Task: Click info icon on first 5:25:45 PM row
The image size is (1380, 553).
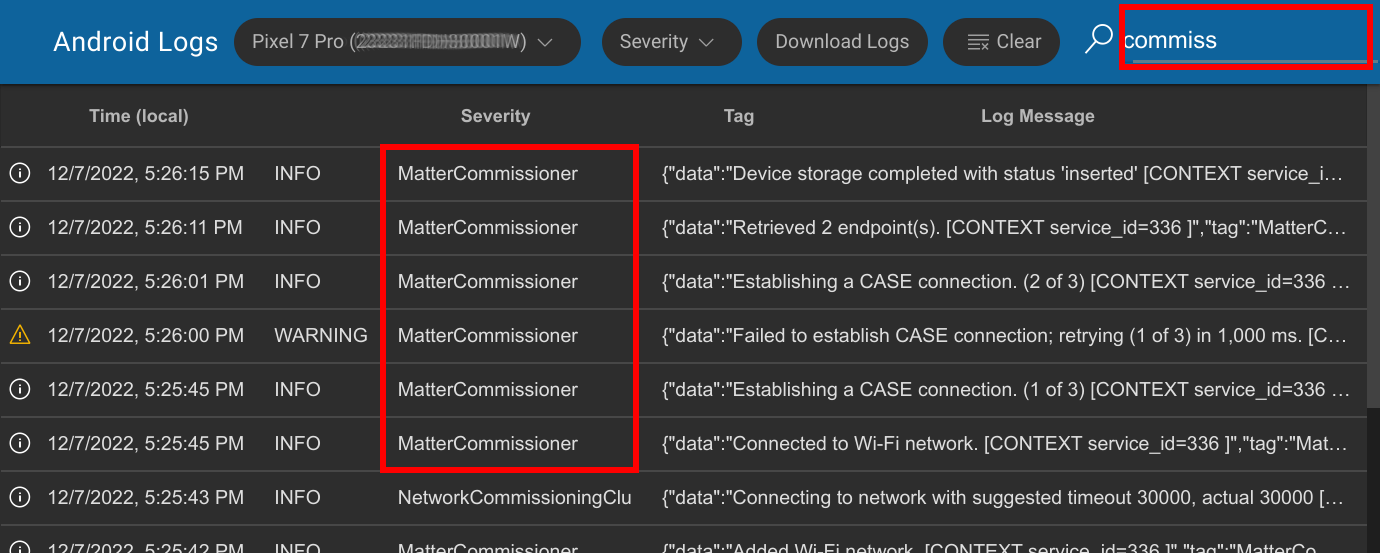Action: tap(19, 390)
